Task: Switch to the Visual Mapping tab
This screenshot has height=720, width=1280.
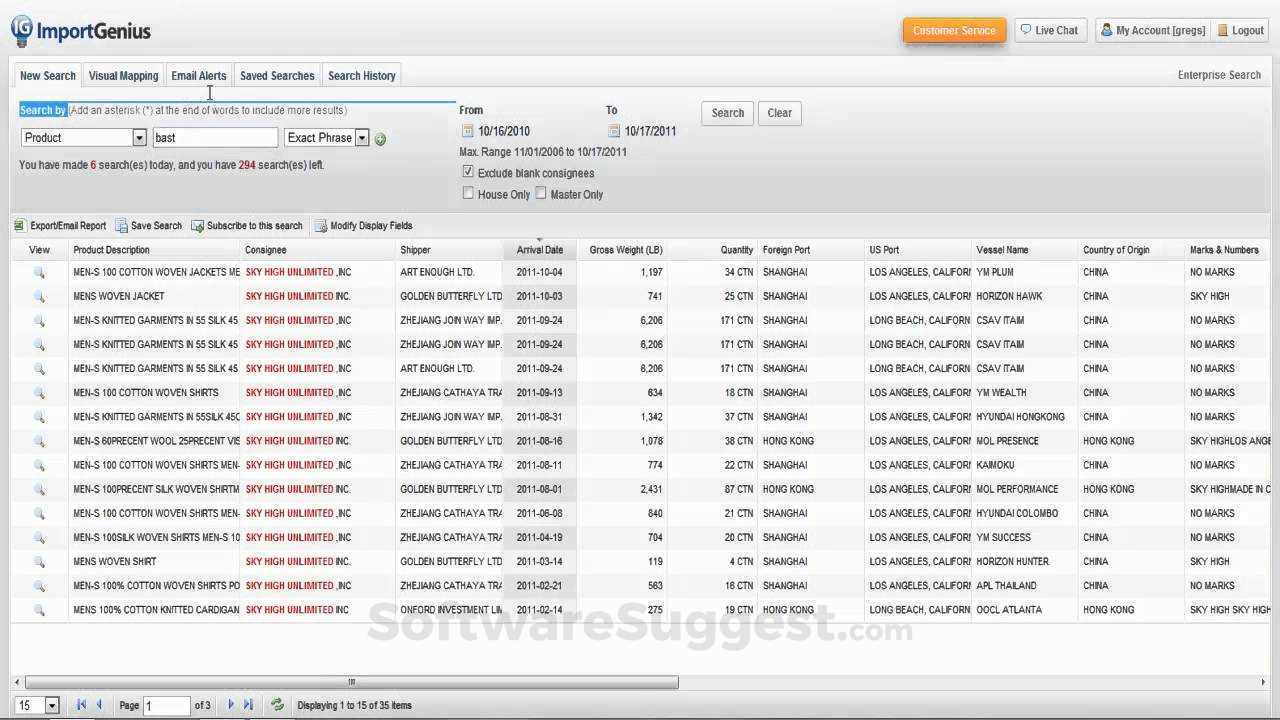Action: (123, 75)
